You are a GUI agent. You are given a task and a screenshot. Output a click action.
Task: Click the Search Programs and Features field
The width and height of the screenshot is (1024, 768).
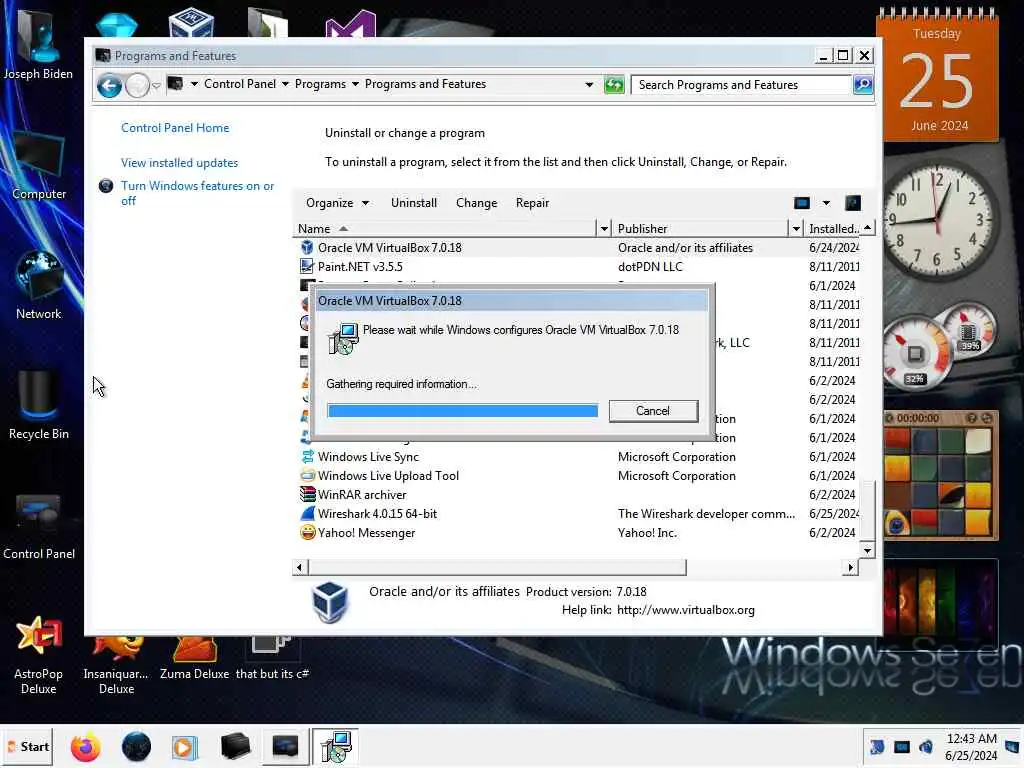pyautogui.click(x=742, y=85)
